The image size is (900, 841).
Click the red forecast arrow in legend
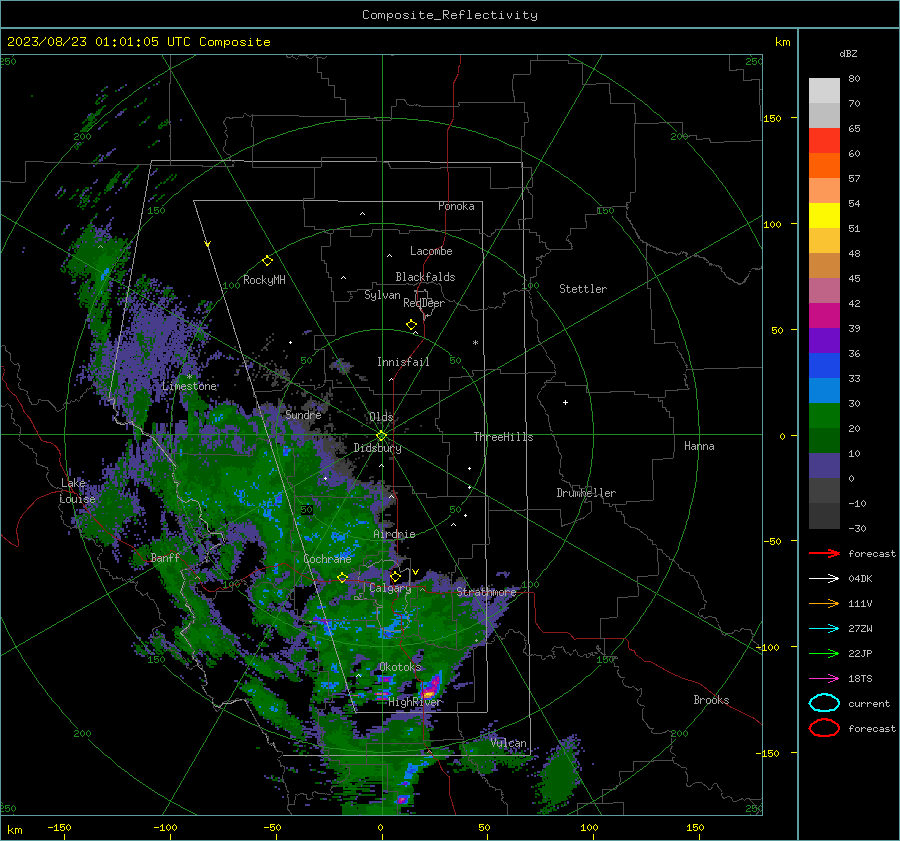(x=824, y=553)
